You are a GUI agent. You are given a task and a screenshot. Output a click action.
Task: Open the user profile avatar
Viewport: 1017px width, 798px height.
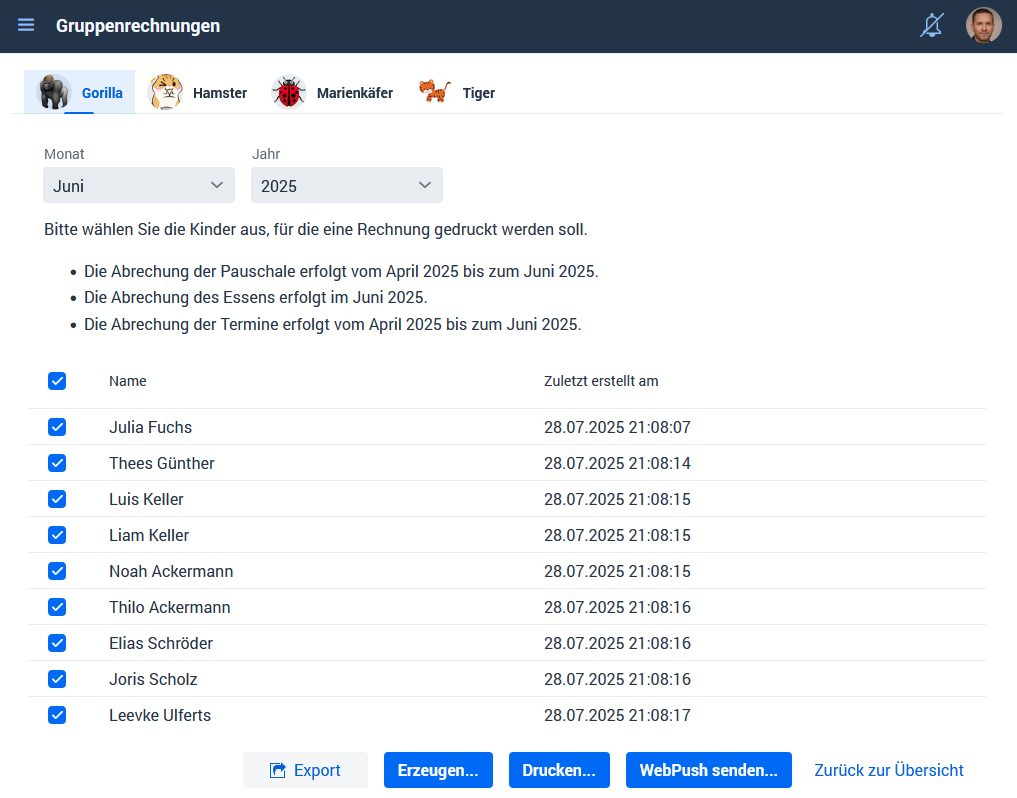click(983, 25)
